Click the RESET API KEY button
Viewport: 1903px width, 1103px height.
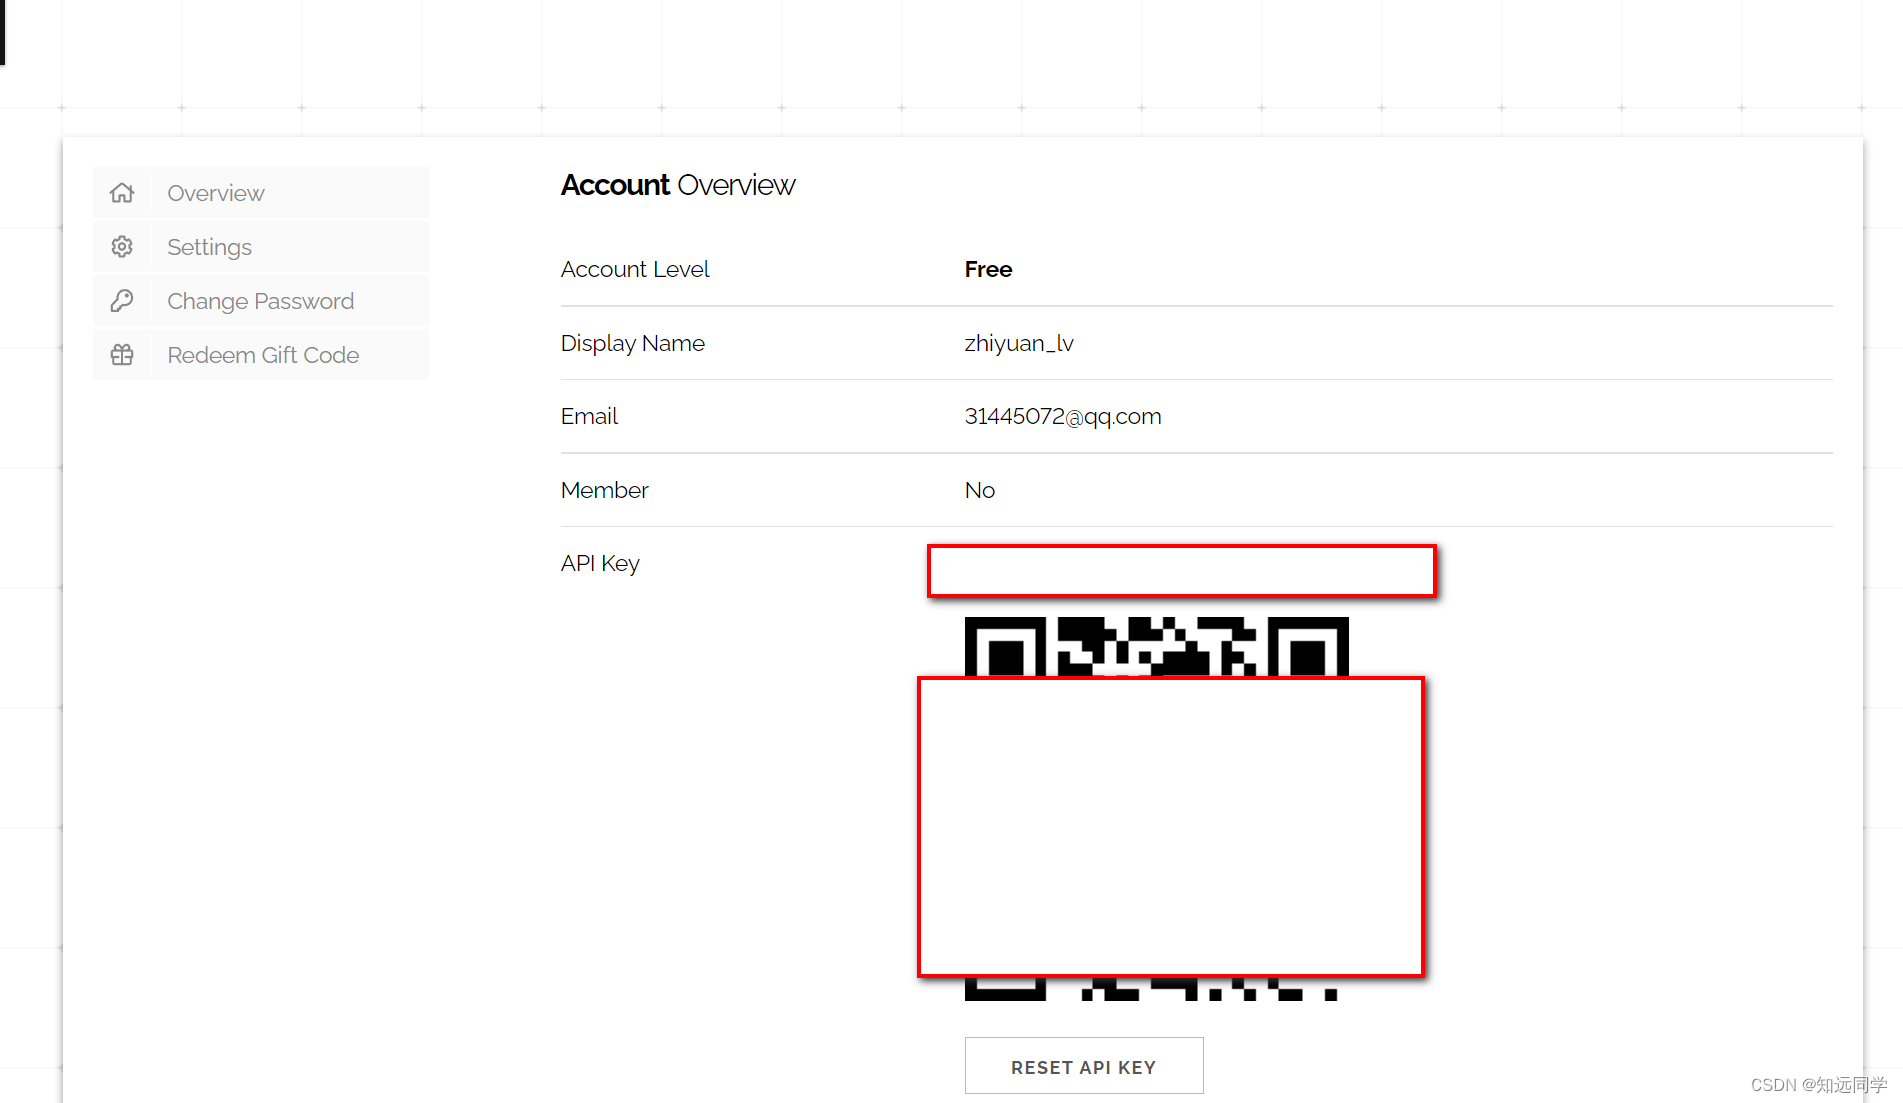(1084, 1066)
